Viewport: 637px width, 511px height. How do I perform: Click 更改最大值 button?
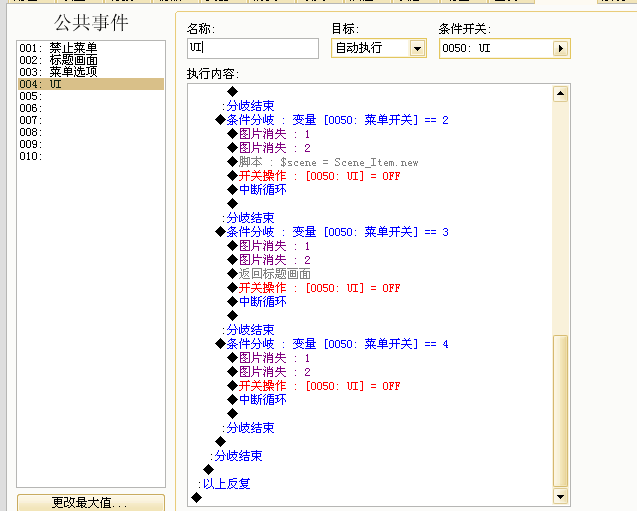pos(91,502)
